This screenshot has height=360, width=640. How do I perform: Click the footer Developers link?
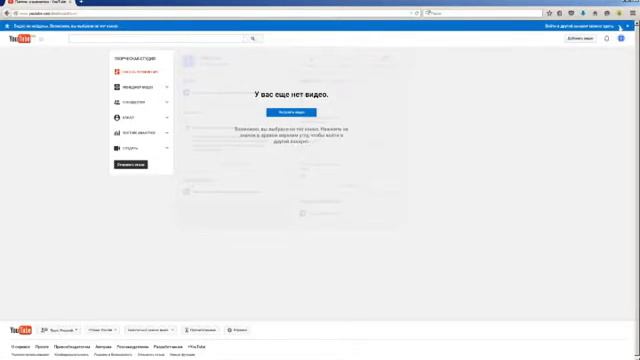(168, 347)
